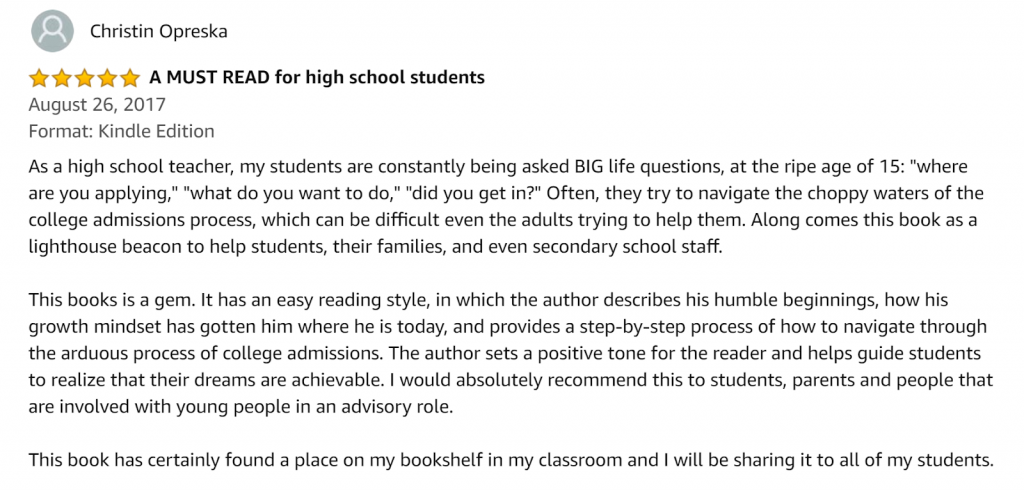The image size is (1024, 490).
Task: Click the review date August 26, 2017
Action: click(x=97, y=104)
